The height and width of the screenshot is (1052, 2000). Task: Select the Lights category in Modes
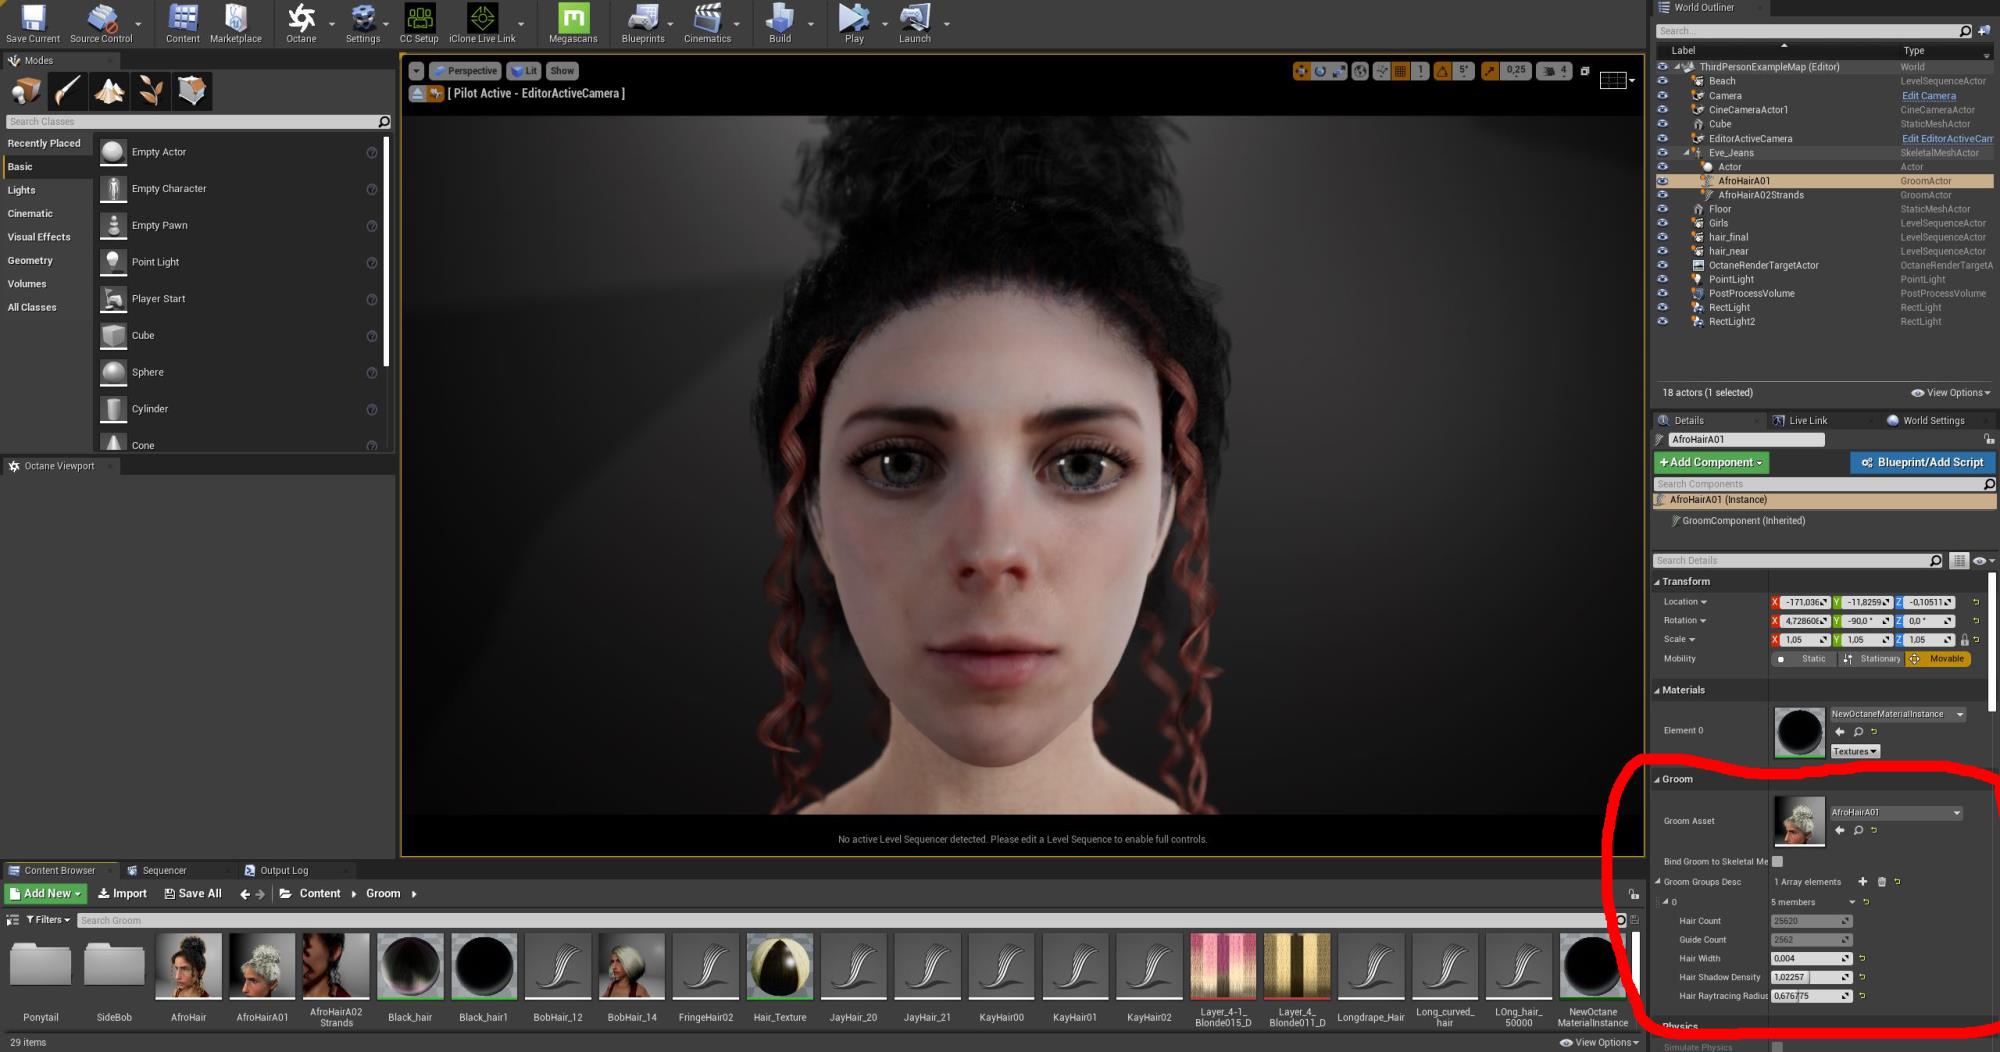pyautogui.click(x=22, y=190)
